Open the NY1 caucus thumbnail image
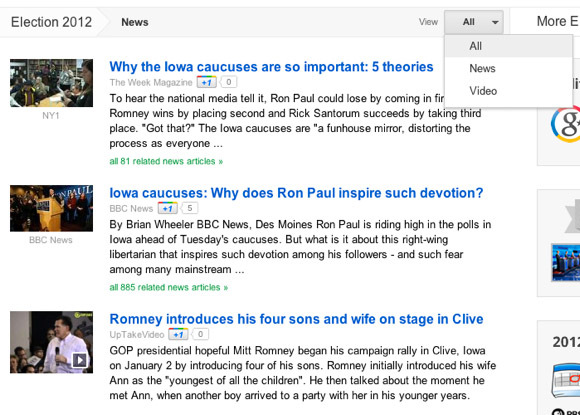This screenshot has width=580, height=415. click(51, 83)
